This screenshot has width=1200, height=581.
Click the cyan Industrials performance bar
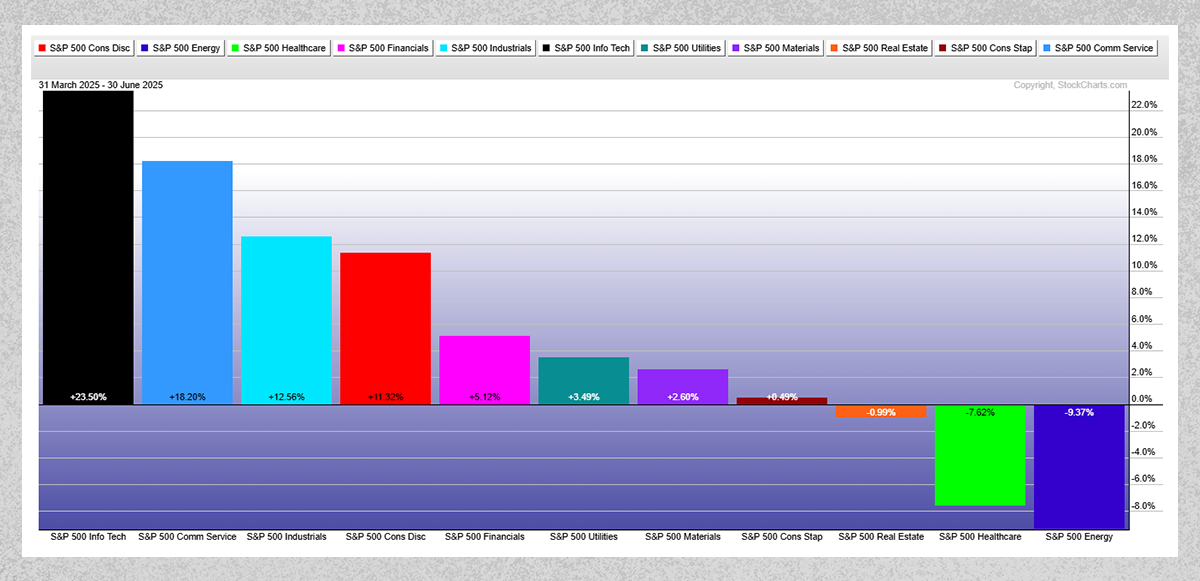coord(286,320)
